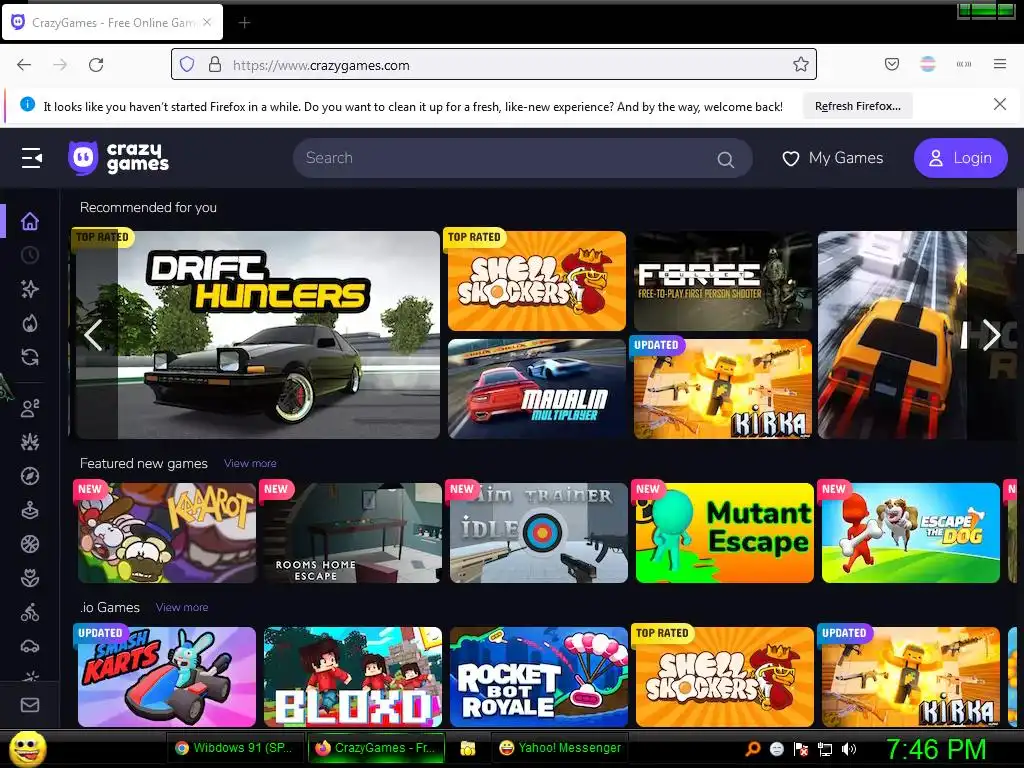Screen dimensions: 1024x768
Task: Open the Drift Hunters game
Action: click(x=258, y=335)
